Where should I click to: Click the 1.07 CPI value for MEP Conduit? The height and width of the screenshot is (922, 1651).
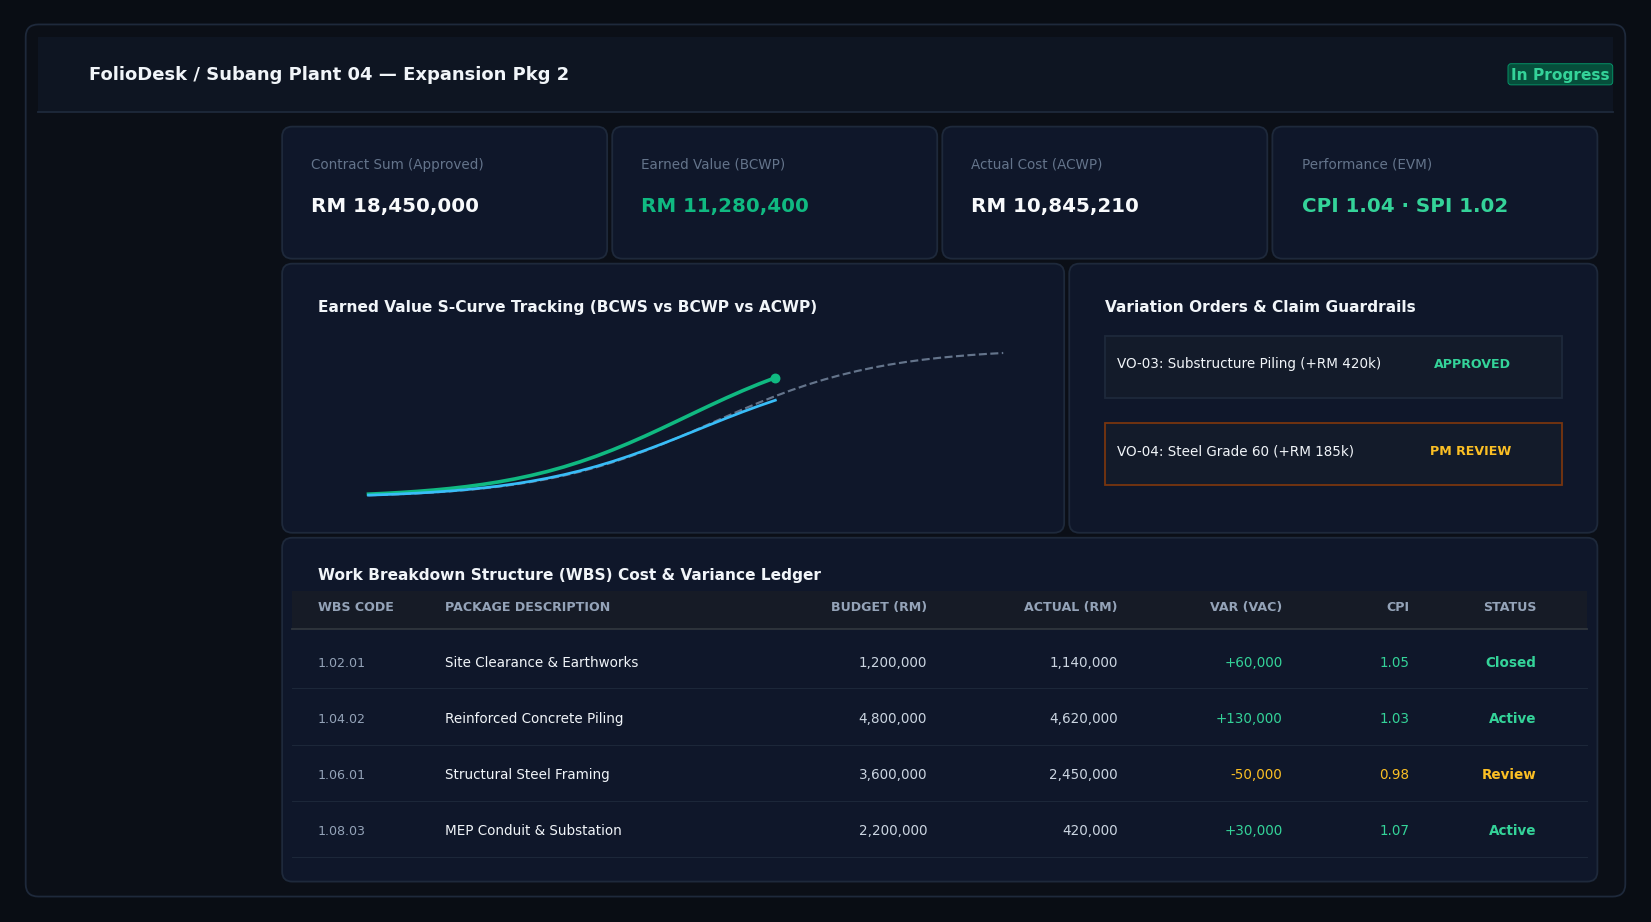point(1394,831)
